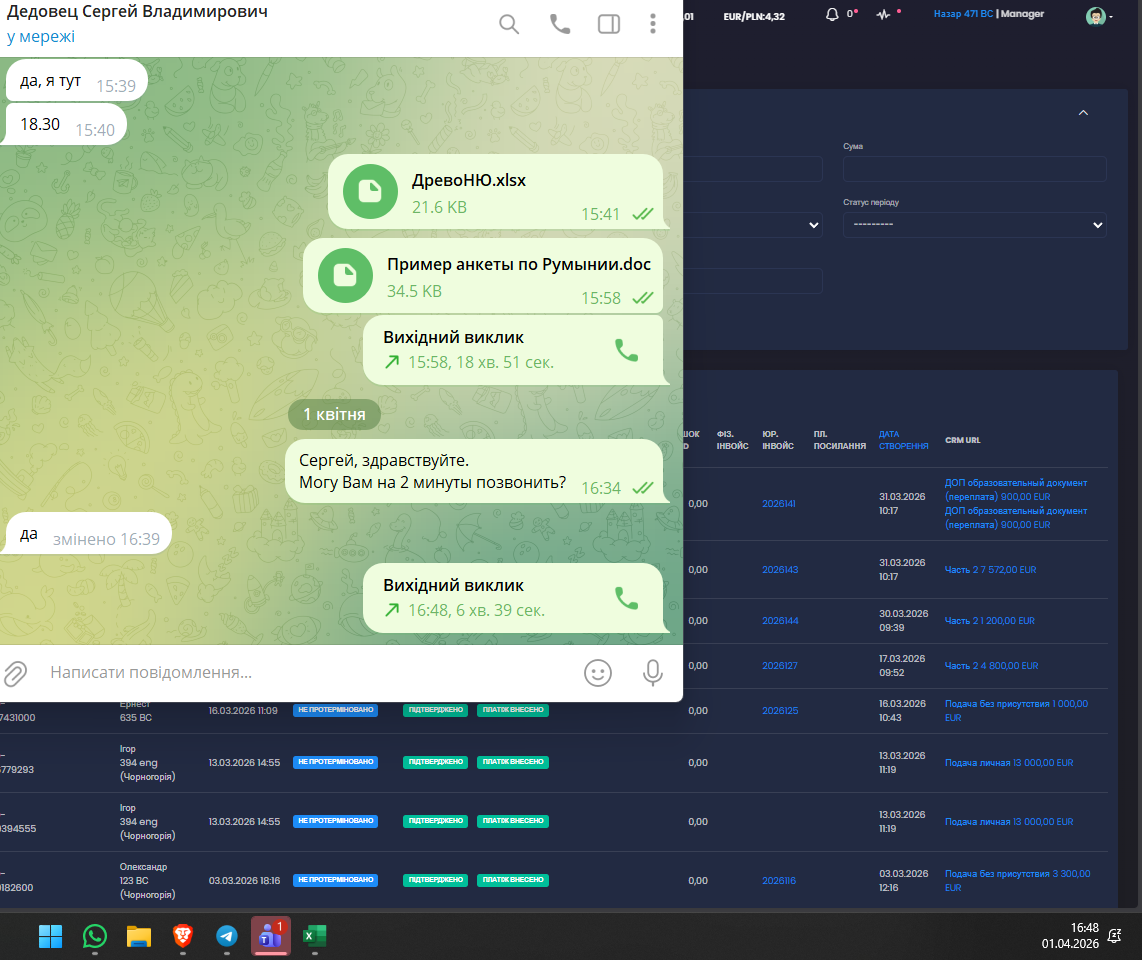
Task: Click the taskbar clock 16:48
Action: click(x=1084, y=928)
